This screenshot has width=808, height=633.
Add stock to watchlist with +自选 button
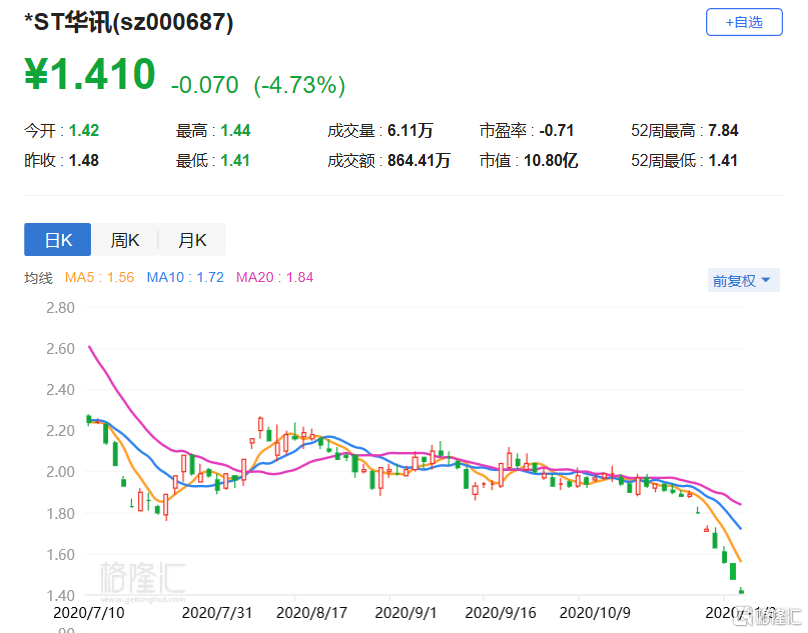(x=744, y=22)
